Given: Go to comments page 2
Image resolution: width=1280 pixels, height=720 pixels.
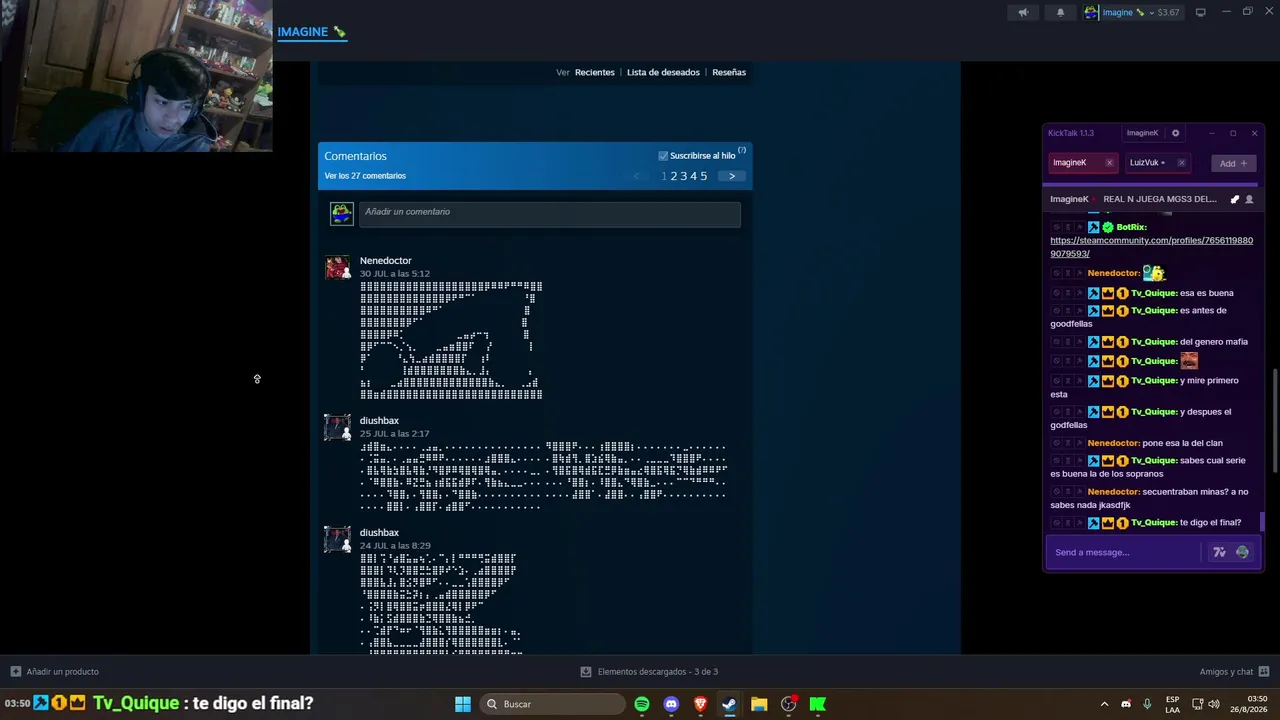Looking at the screenshot, I should tap(673, 176).
